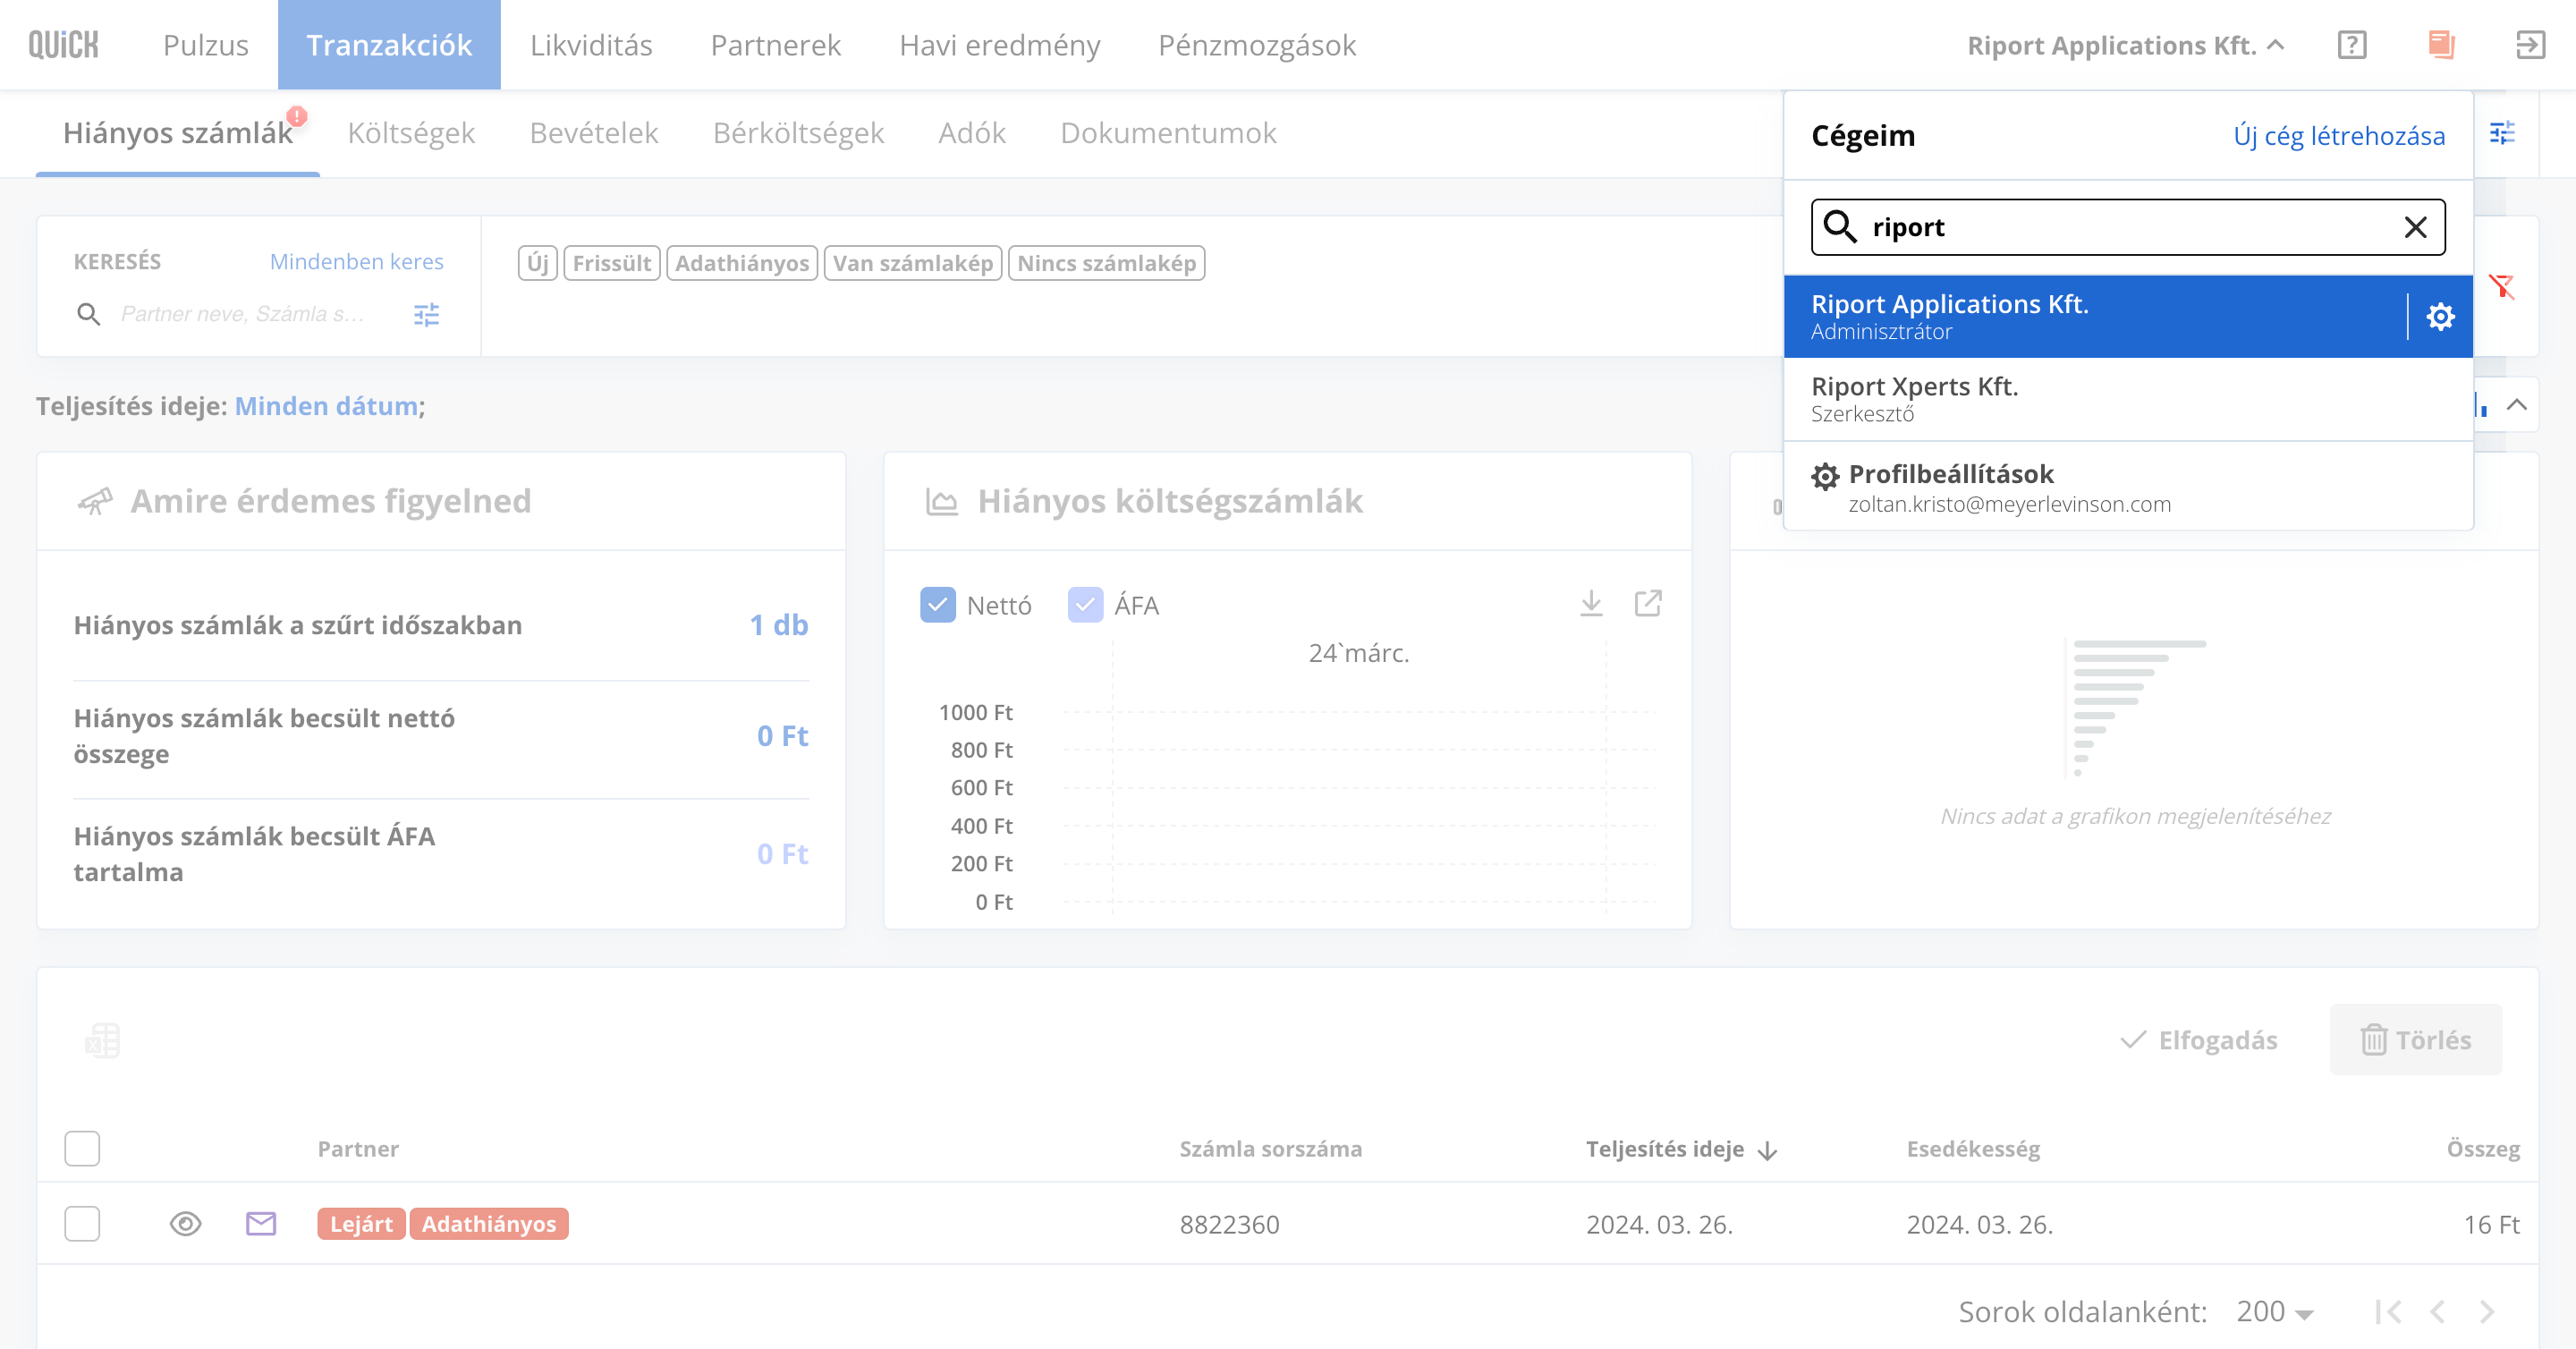Switch to the Bérköltségek tab
Viewport: 2576px width, 1349px height.
pos(798,133)
